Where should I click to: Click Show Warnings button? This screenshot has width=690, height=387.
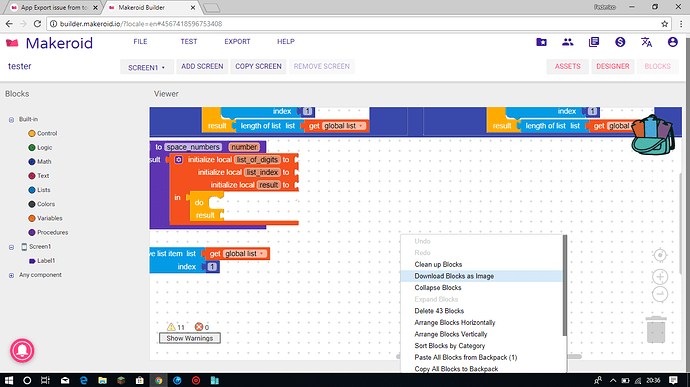tap(190, 338)
